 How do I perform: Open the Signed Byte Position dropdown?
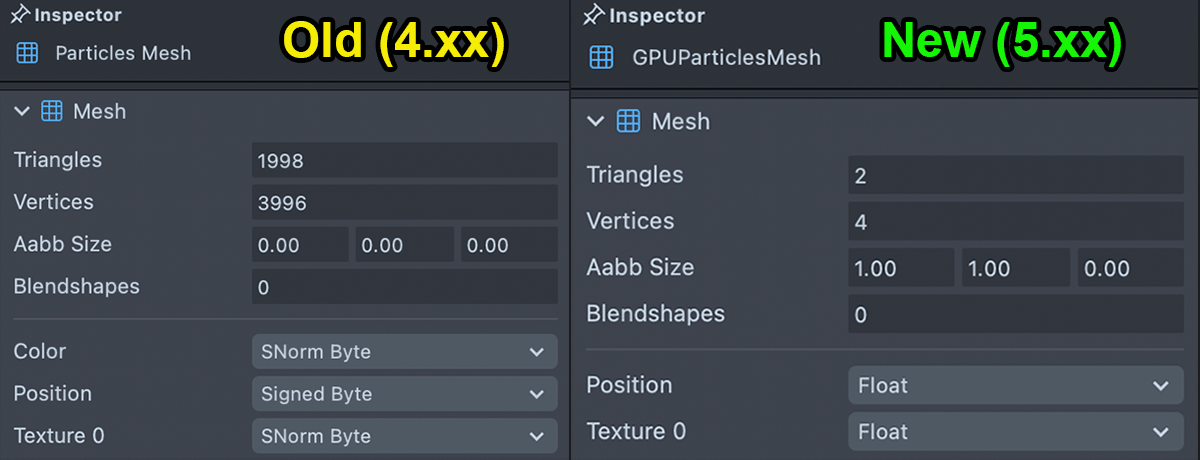404,394
